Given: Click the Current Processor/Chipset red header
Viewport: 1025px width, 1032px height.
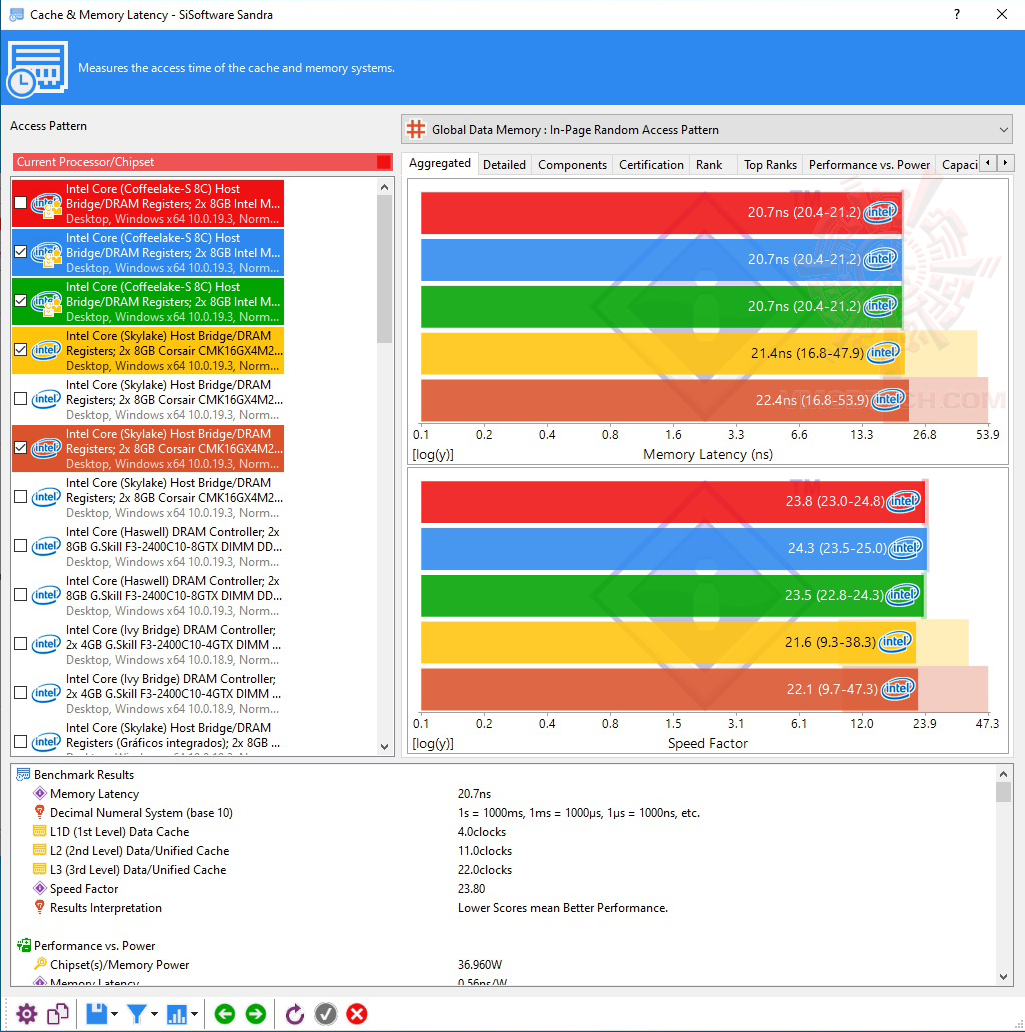Looking at the screenshot, I should click(203, 162).
